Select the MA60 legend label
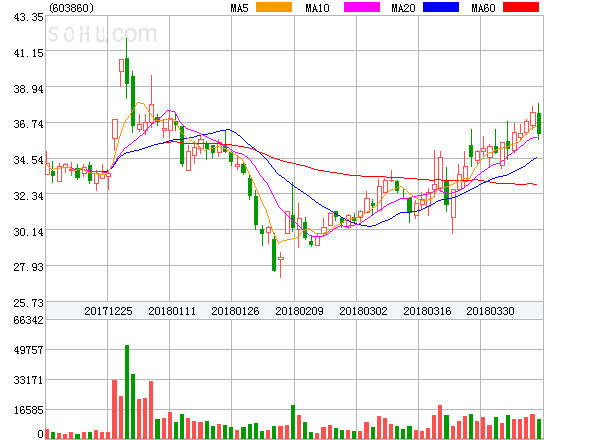600x440 pixels. (x=483, y=8)
